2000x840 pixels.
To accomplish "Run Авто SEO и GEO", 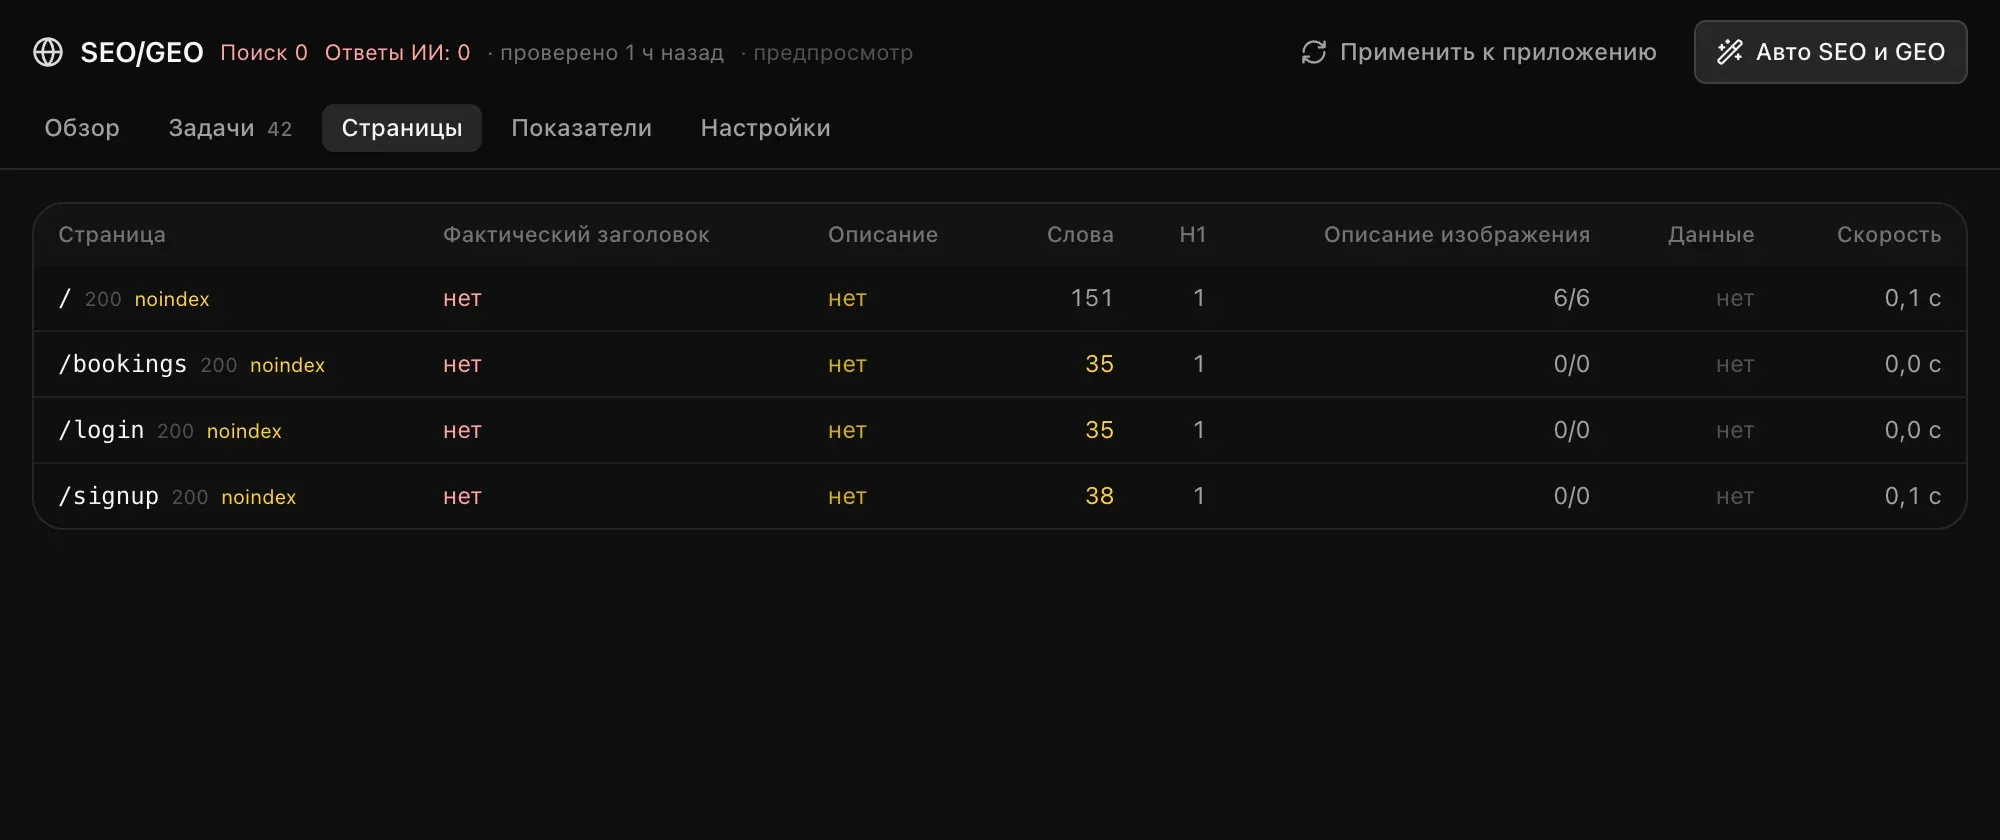I will 1830,52.
